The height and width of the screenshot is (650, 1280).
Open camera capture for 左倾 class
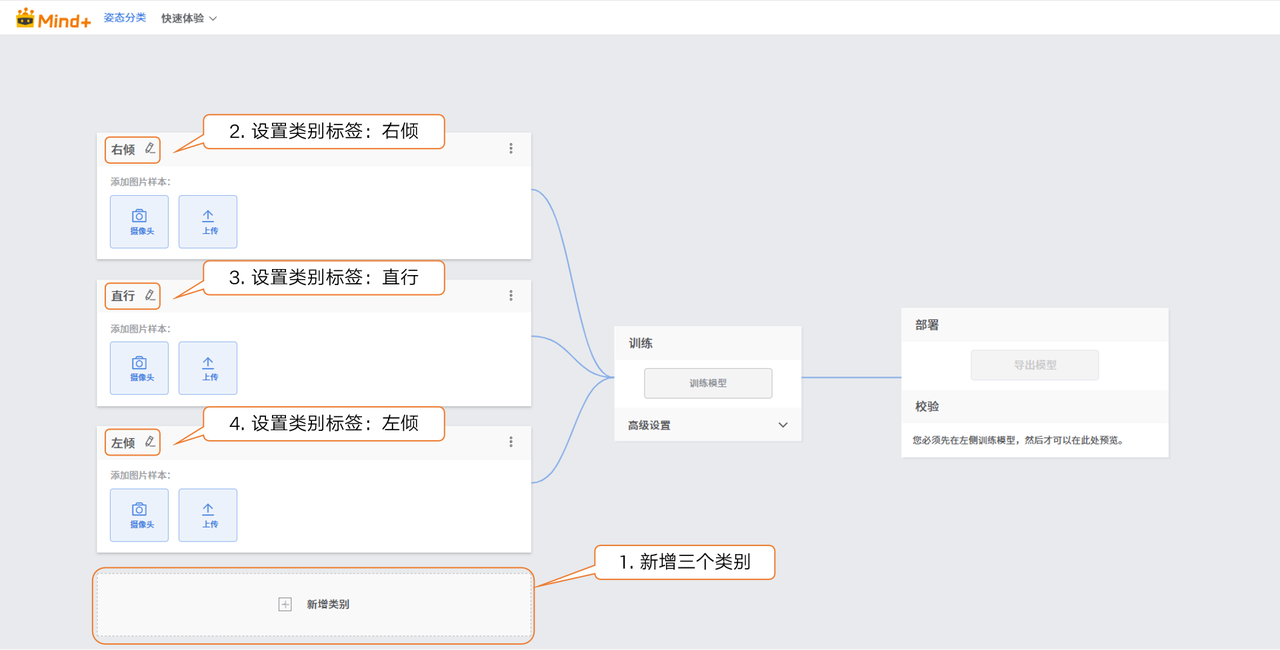click(139, 515)
